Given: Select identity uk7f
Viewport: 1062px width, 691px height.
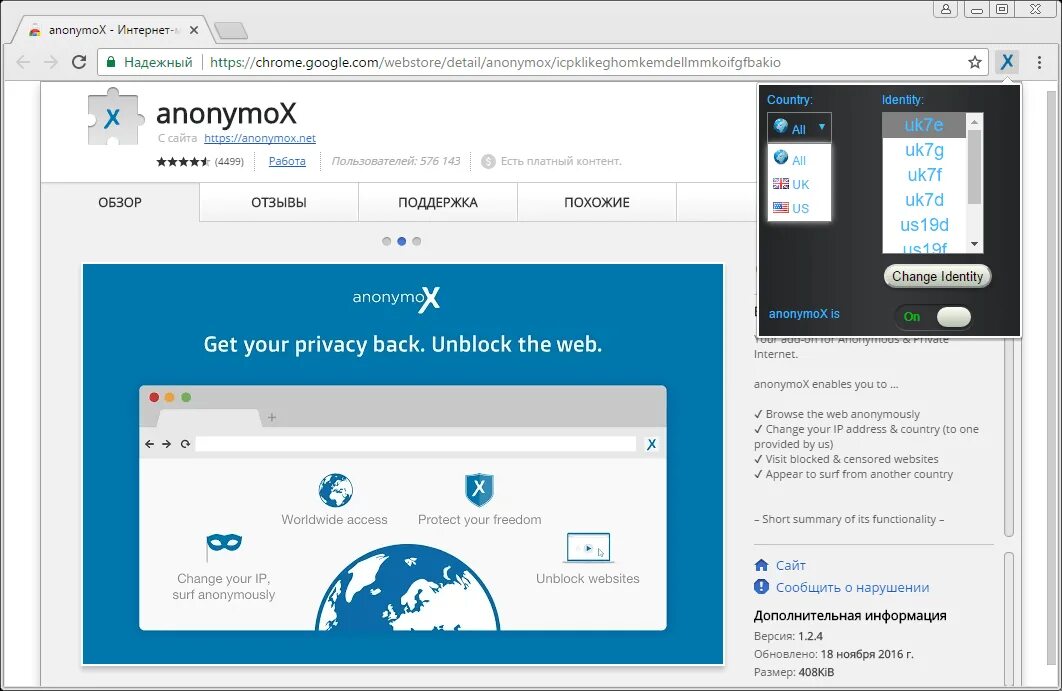Looking at the screenshot, I should pyautogui.click(x=924, y=175).
